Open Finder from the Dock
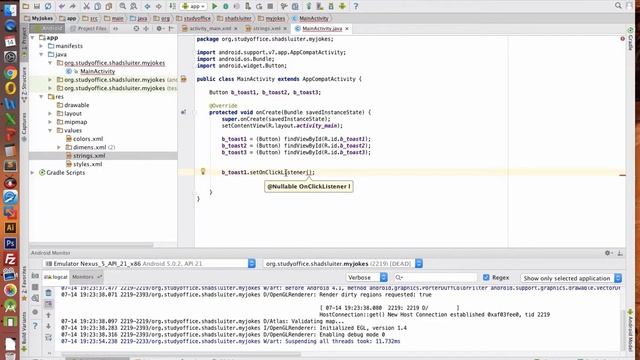Image resolution: width=640 pixels, height=360 pixels. 10,10
